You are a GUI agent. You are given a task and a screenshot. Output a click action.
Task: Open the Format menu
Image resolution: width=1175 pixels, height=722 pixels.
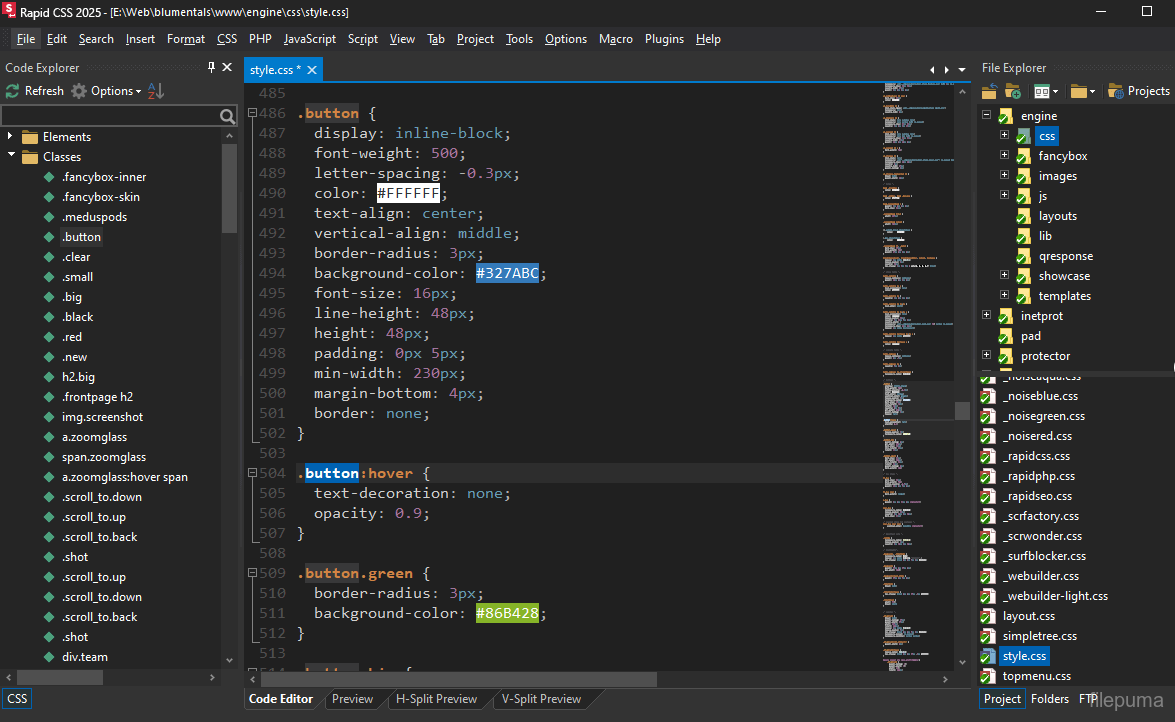(x=186, y=39)
